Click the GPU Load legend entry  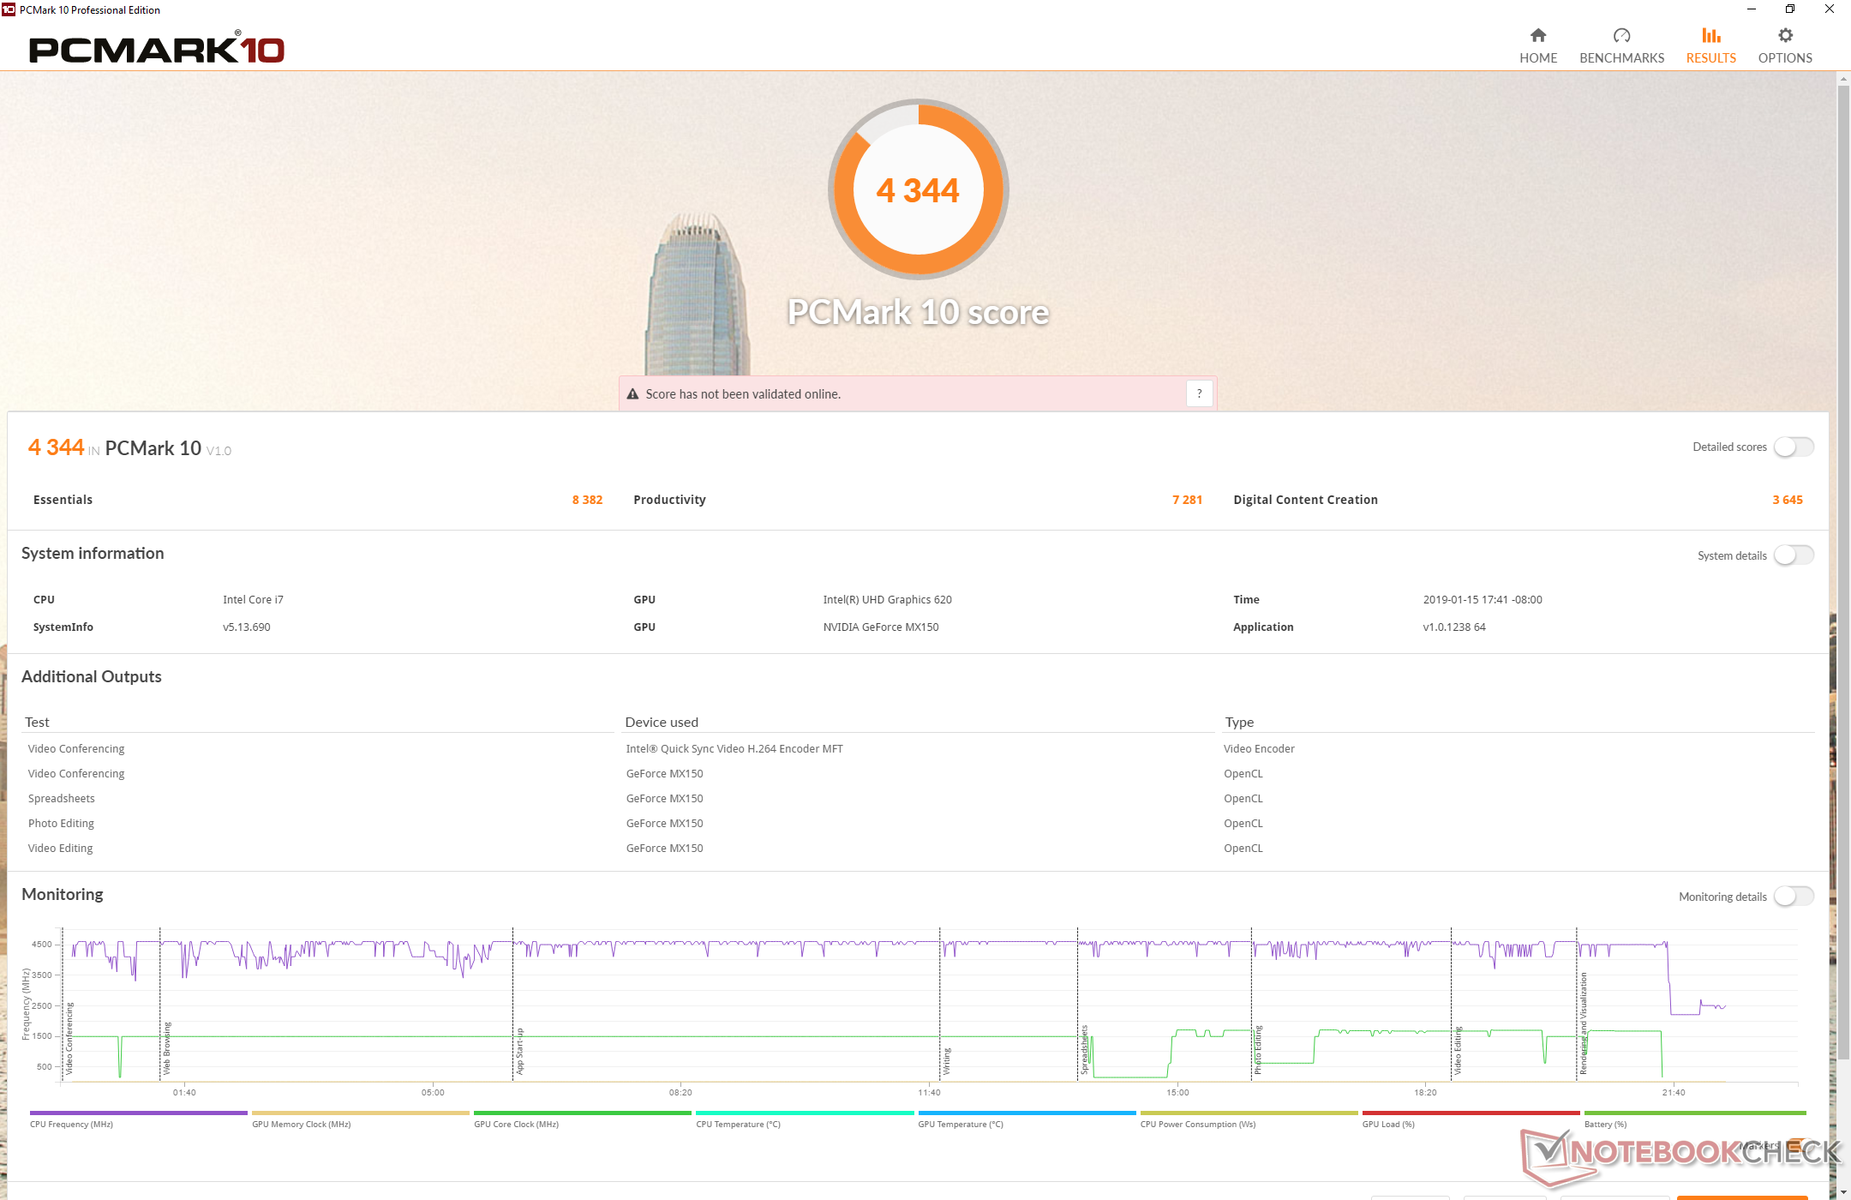(x=1470, y=1119)
